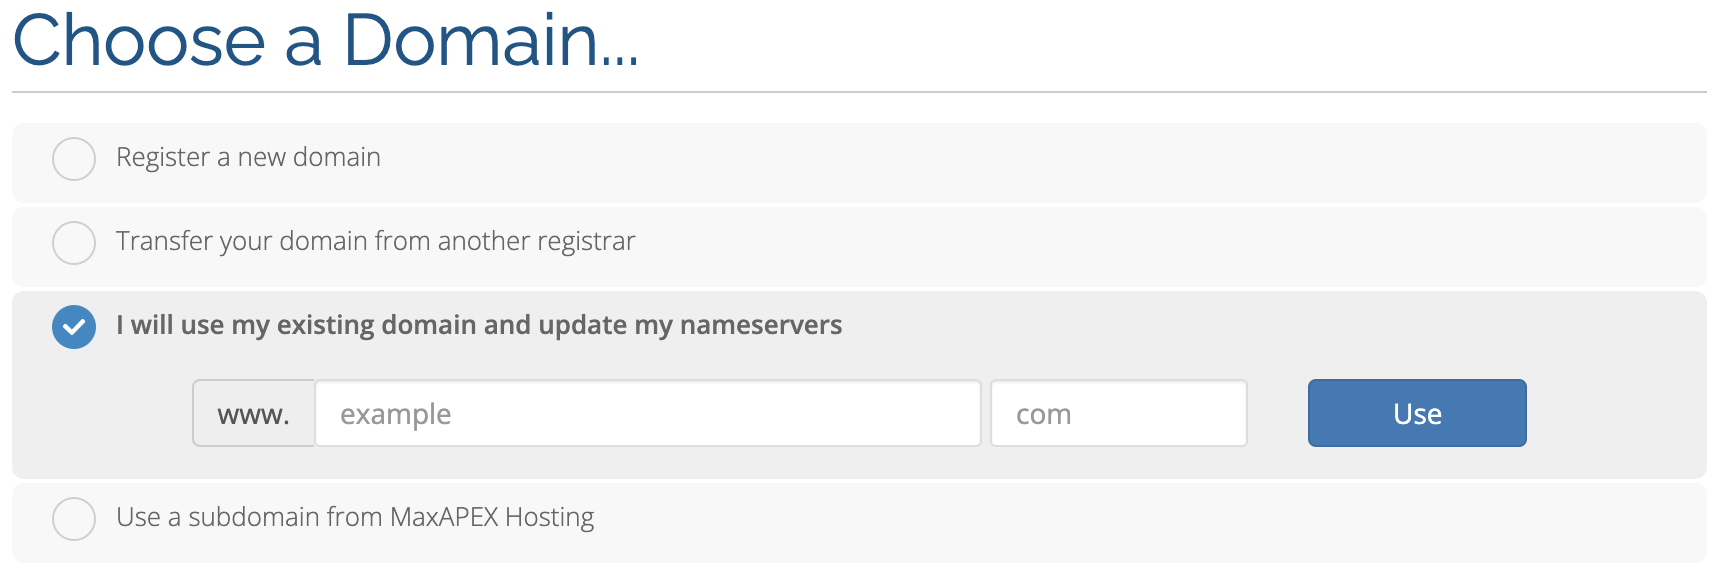1722x574 pixels.
Task: Click the empty circle beside Transfer option
Action: 74,243
